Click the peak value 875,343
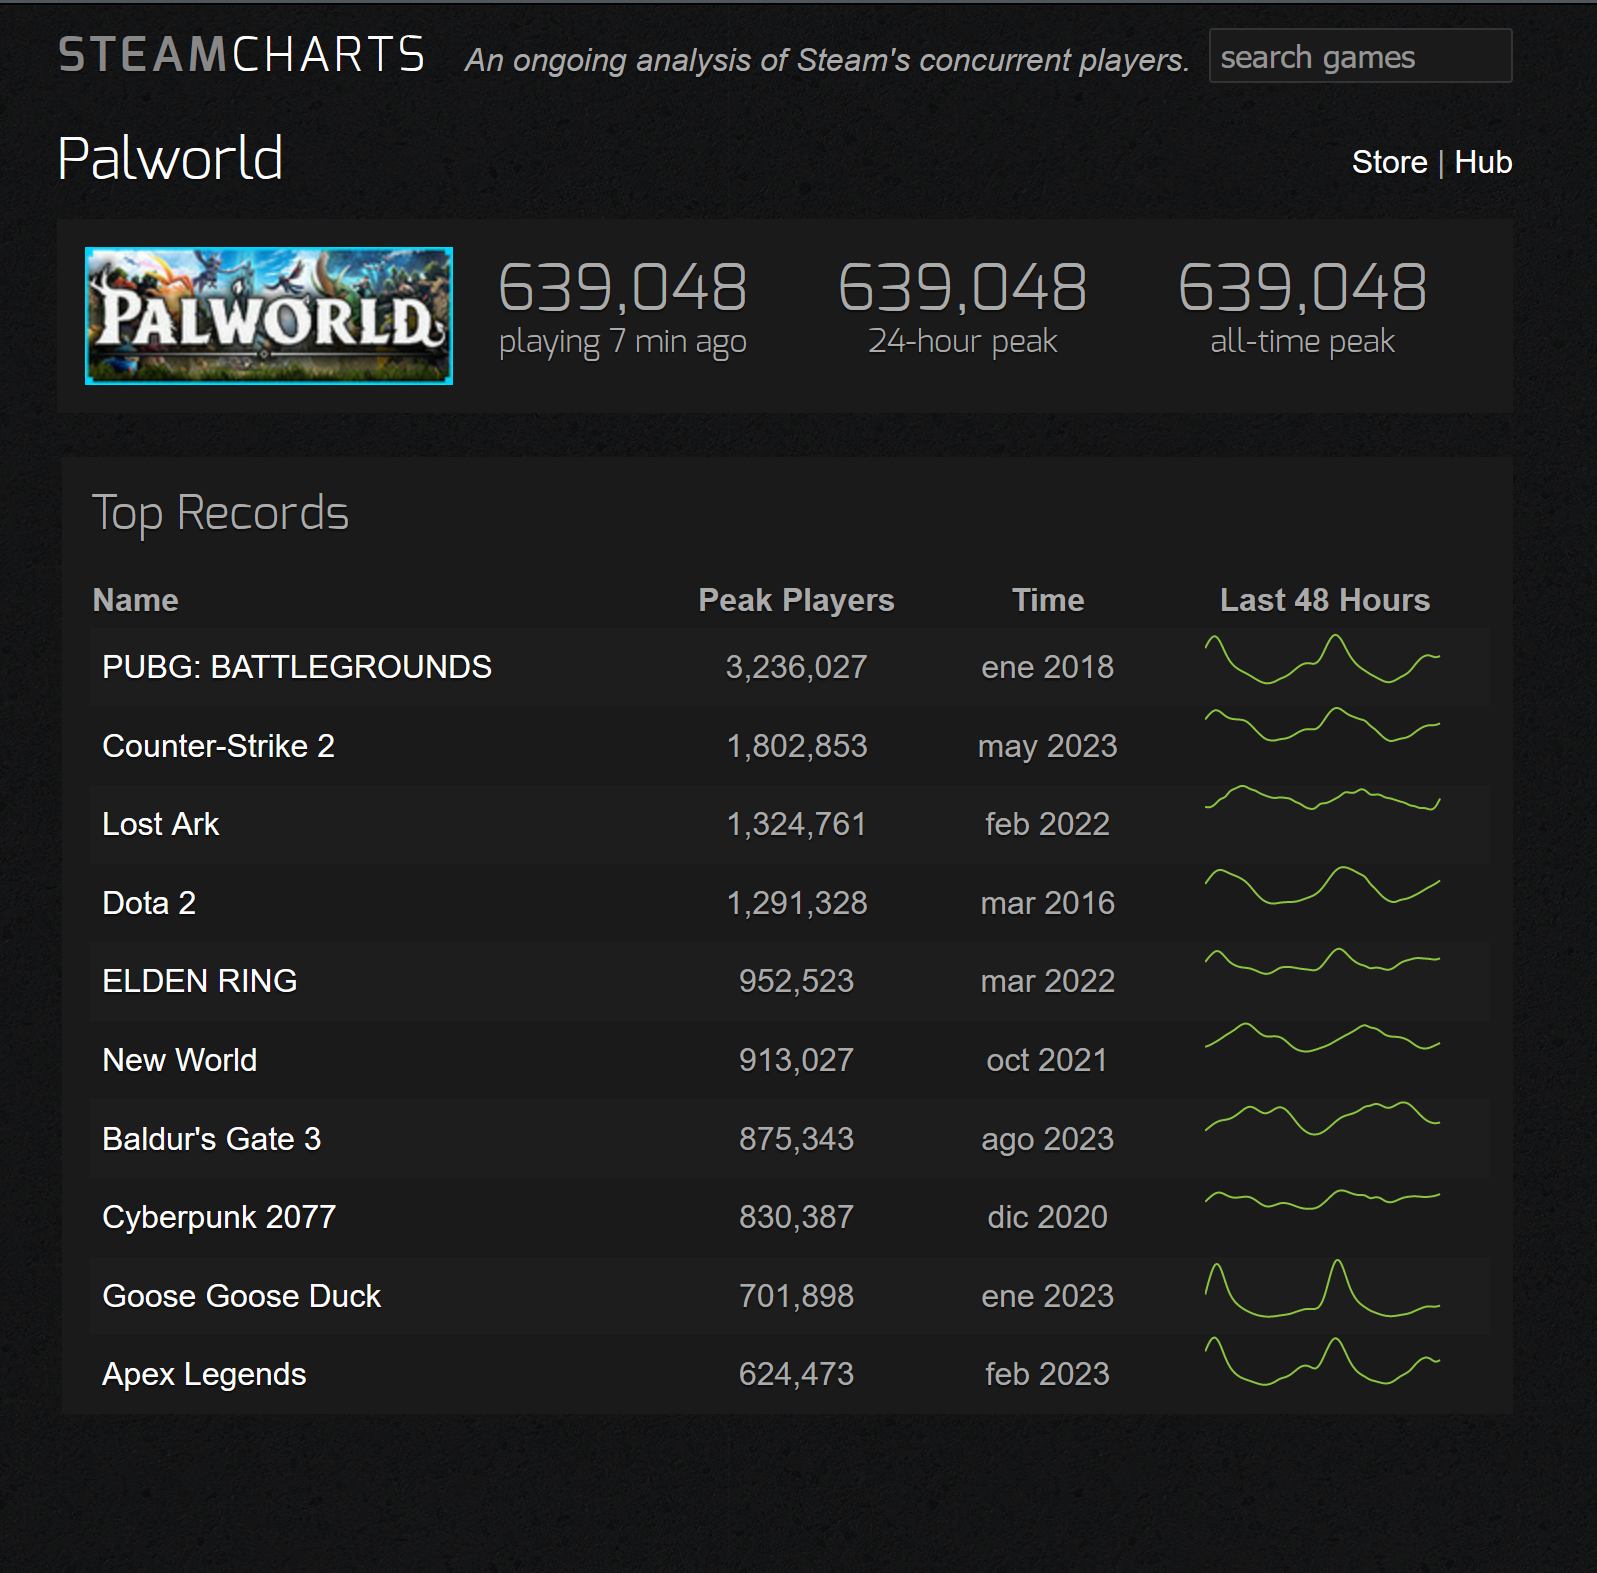1597x1573 pixels. (796, 1139)
